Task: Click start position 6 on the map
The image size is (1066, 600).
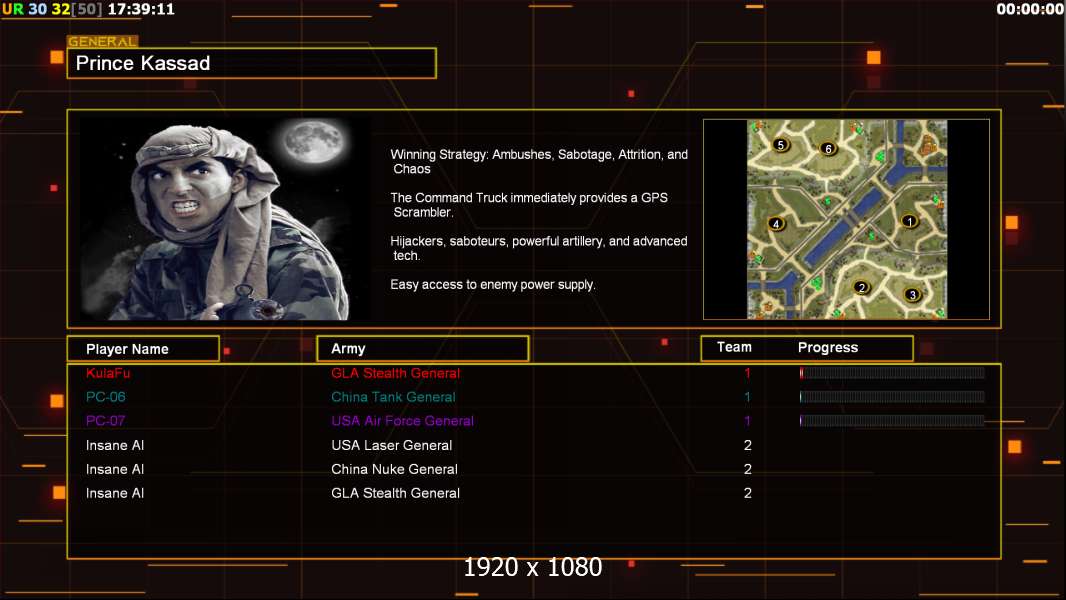Action: [x=828, y=149]
